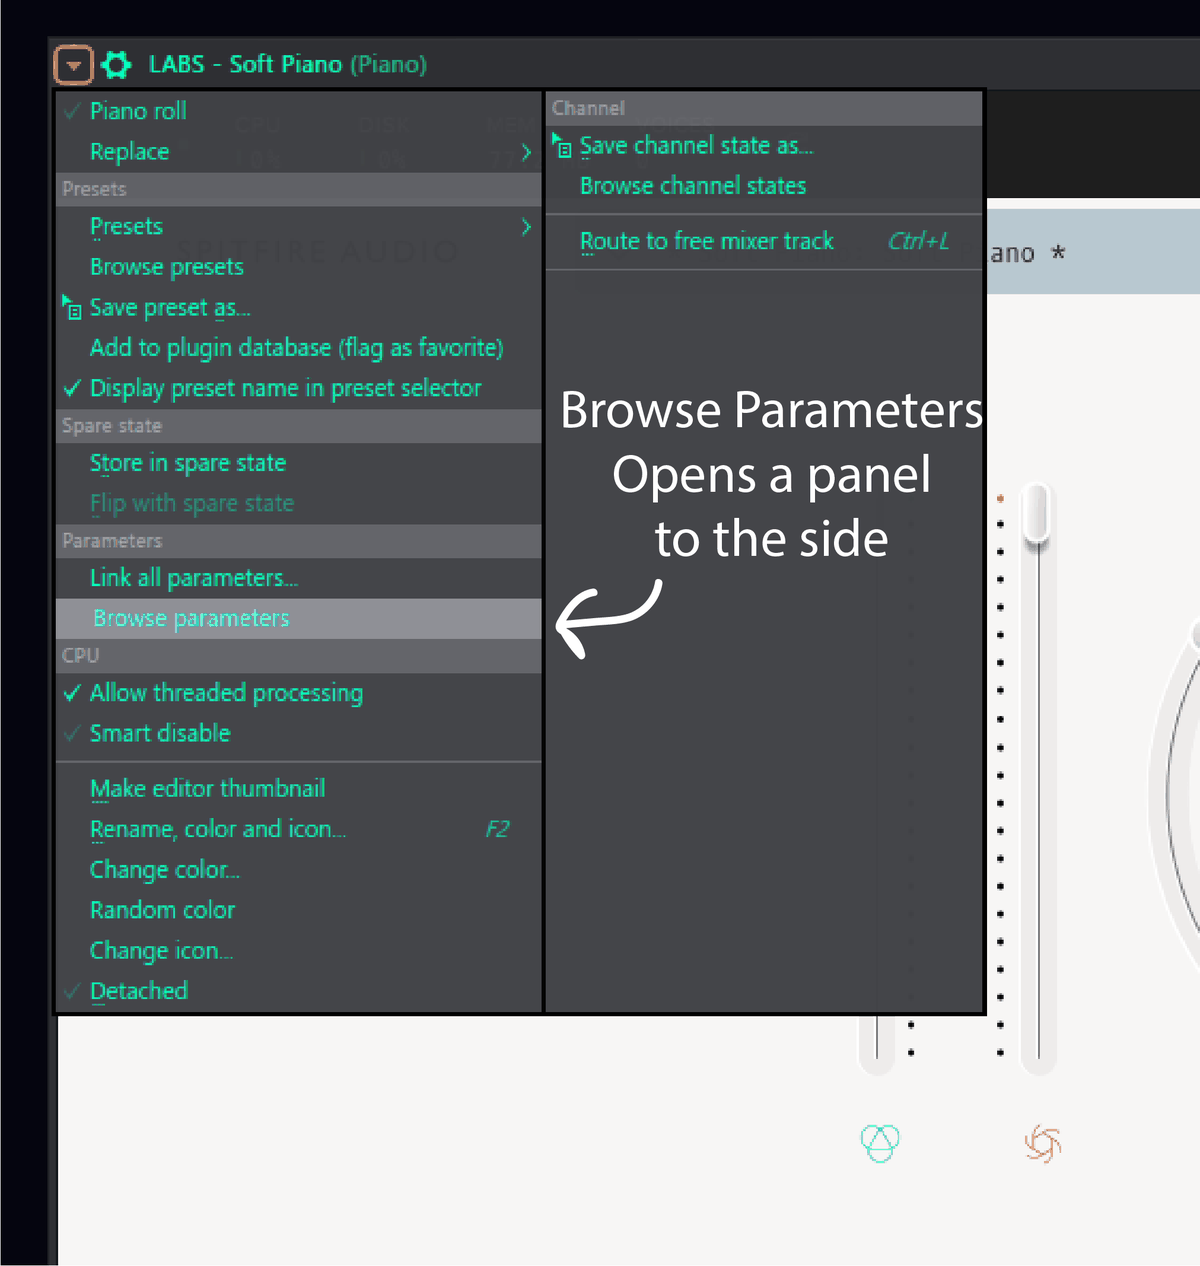
Task: Toggle Smart disable option
Action: pyautogui.click(x=298, y=733)
